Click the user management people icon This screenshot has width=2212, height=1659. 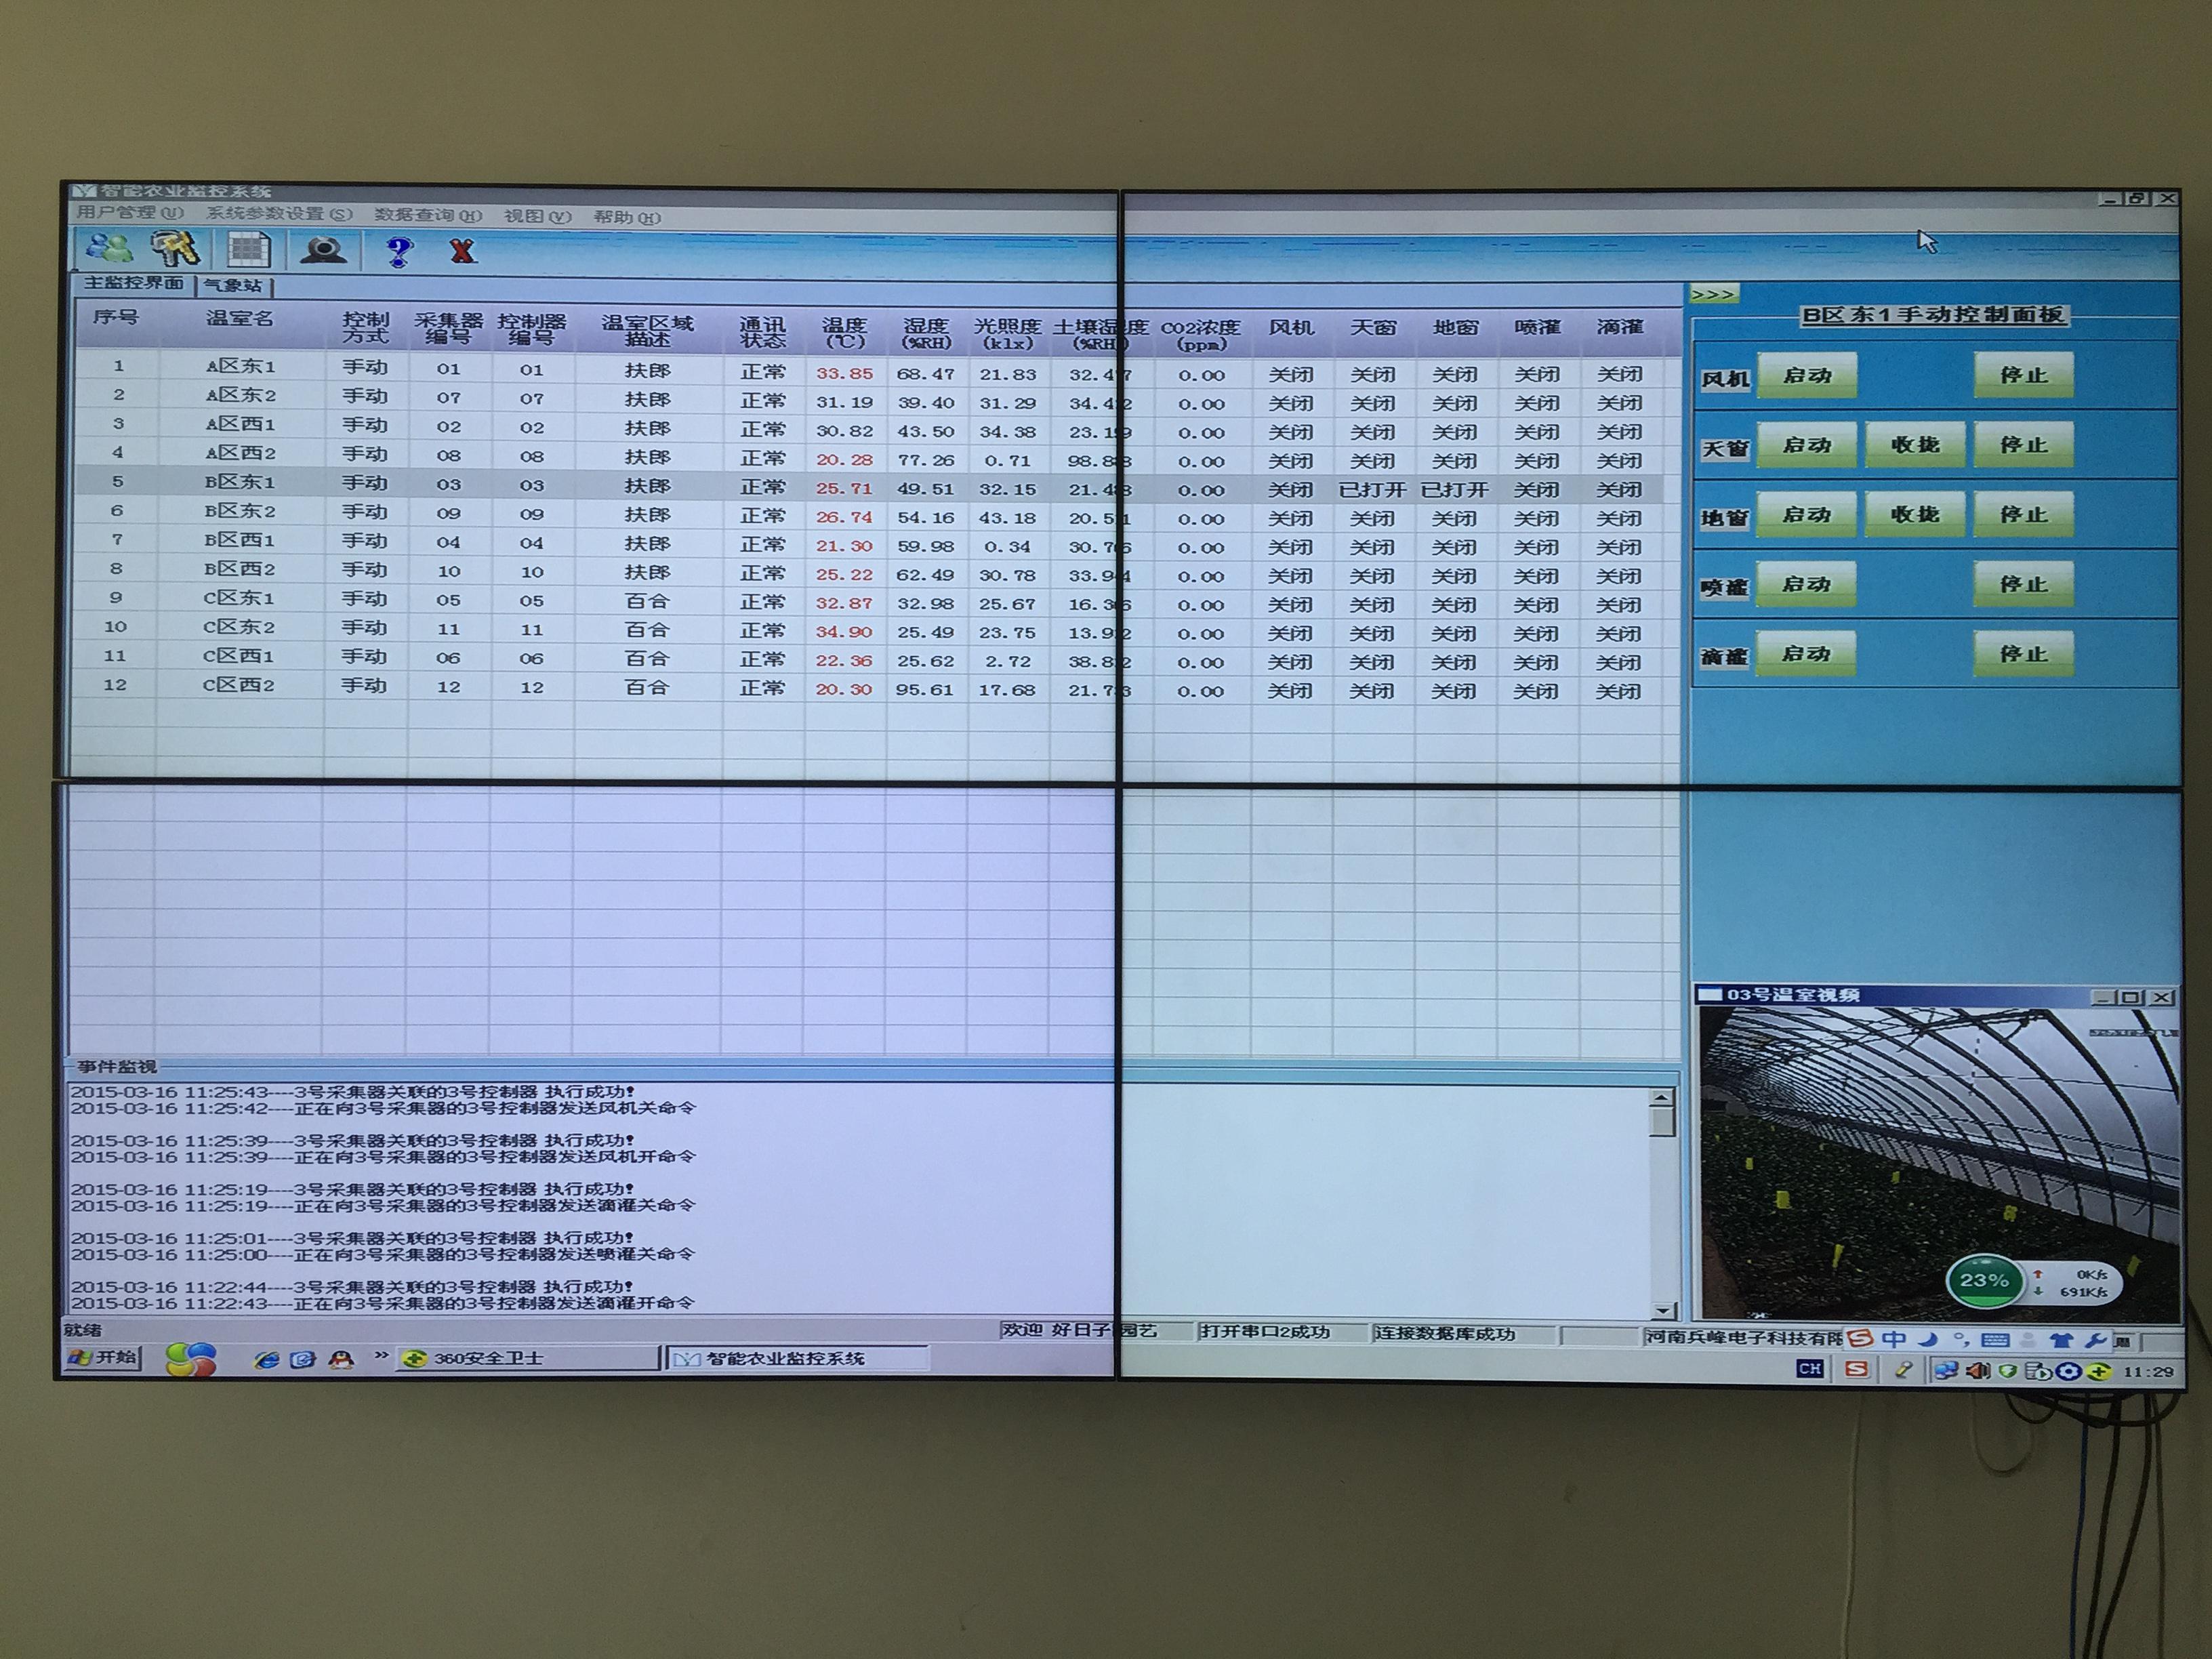pos(110,248)
